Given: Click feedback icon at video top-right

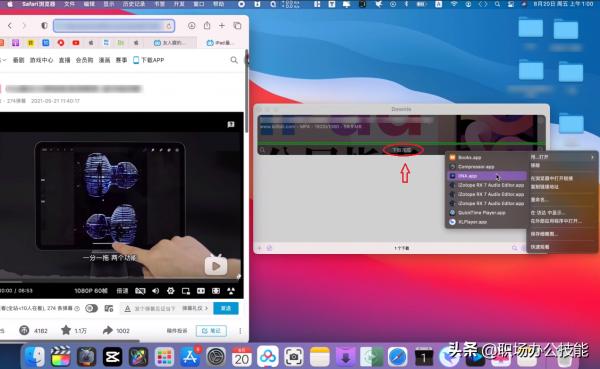Looking at the screenshot, I should (x=231, y=124).
